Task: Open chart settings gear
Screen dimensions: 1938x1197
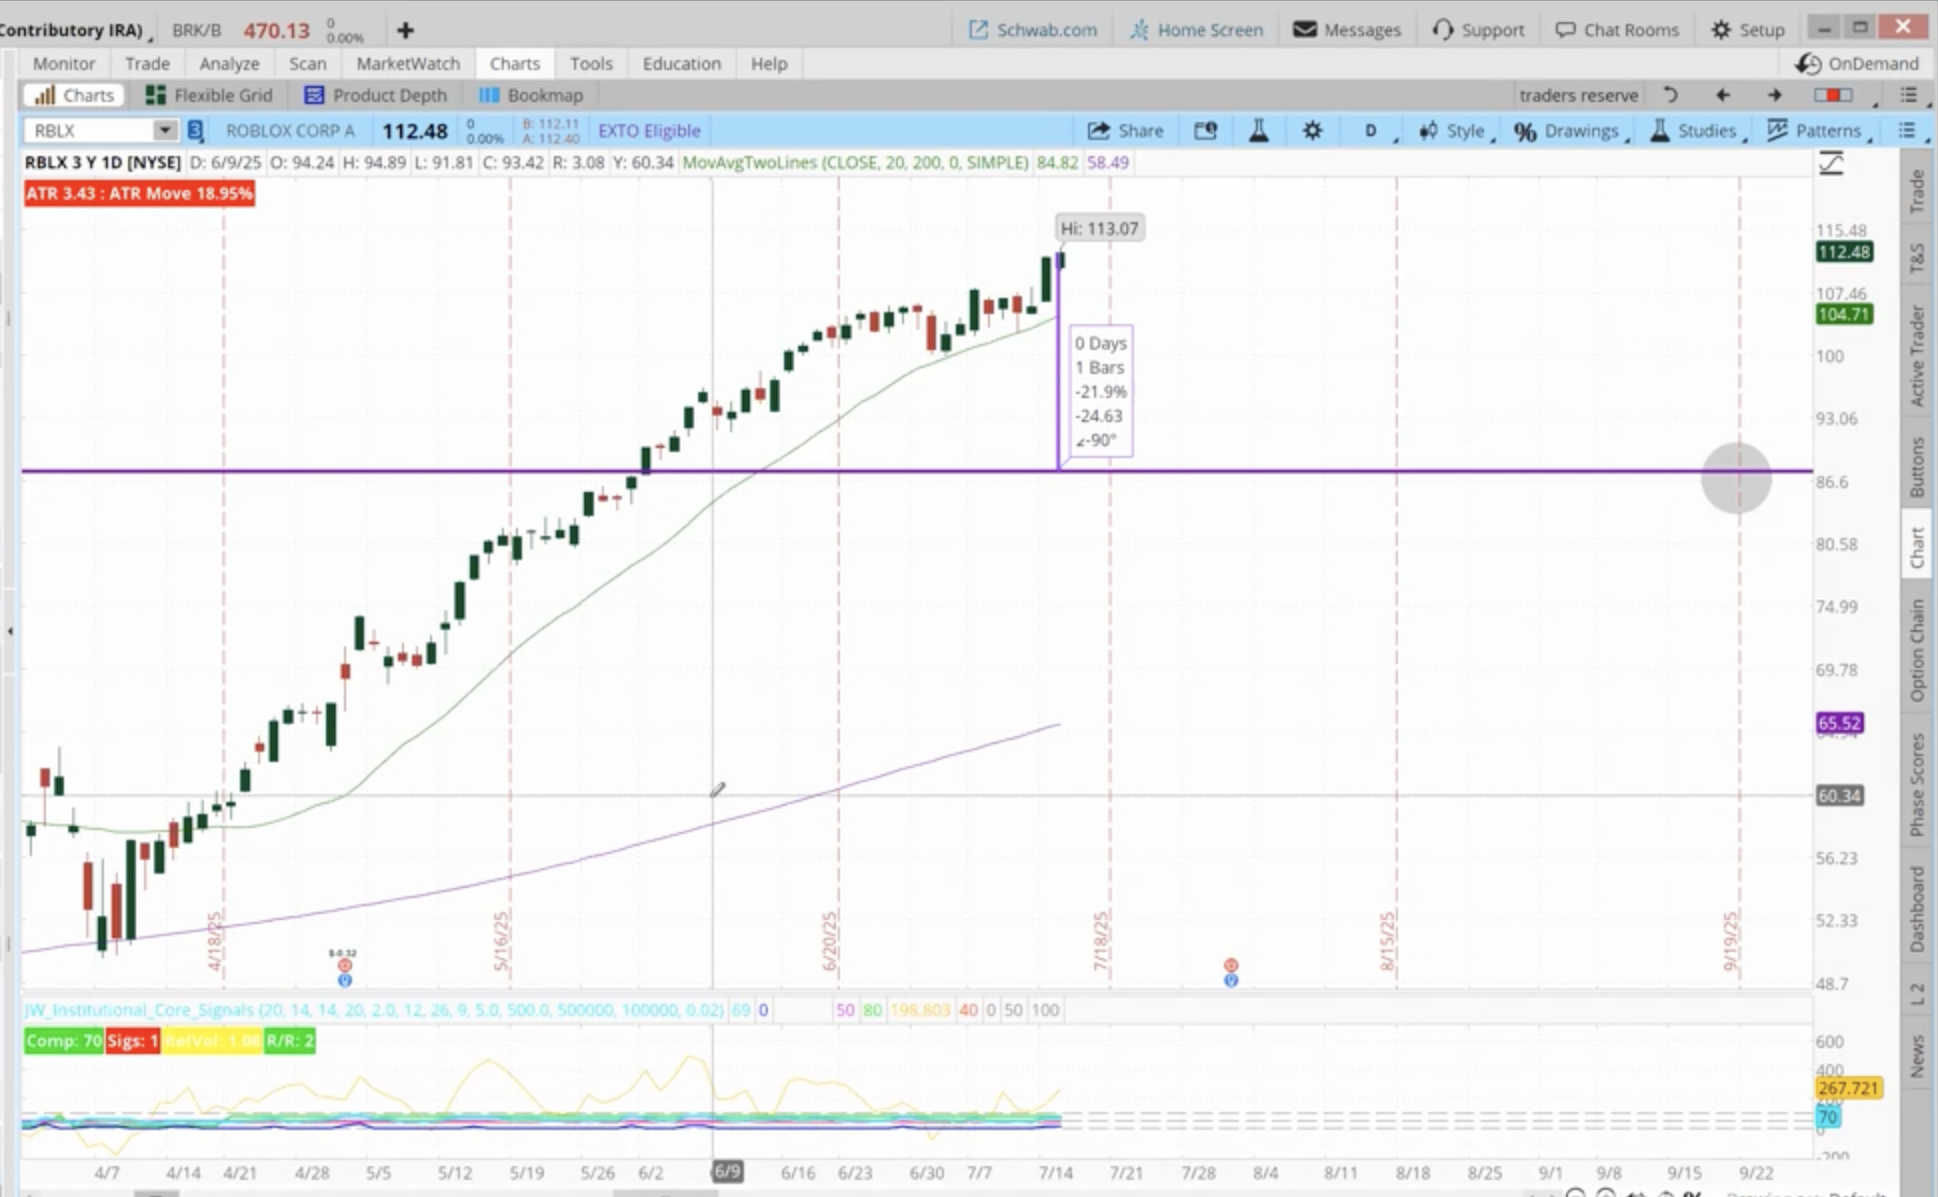Action: [1312, 130]
